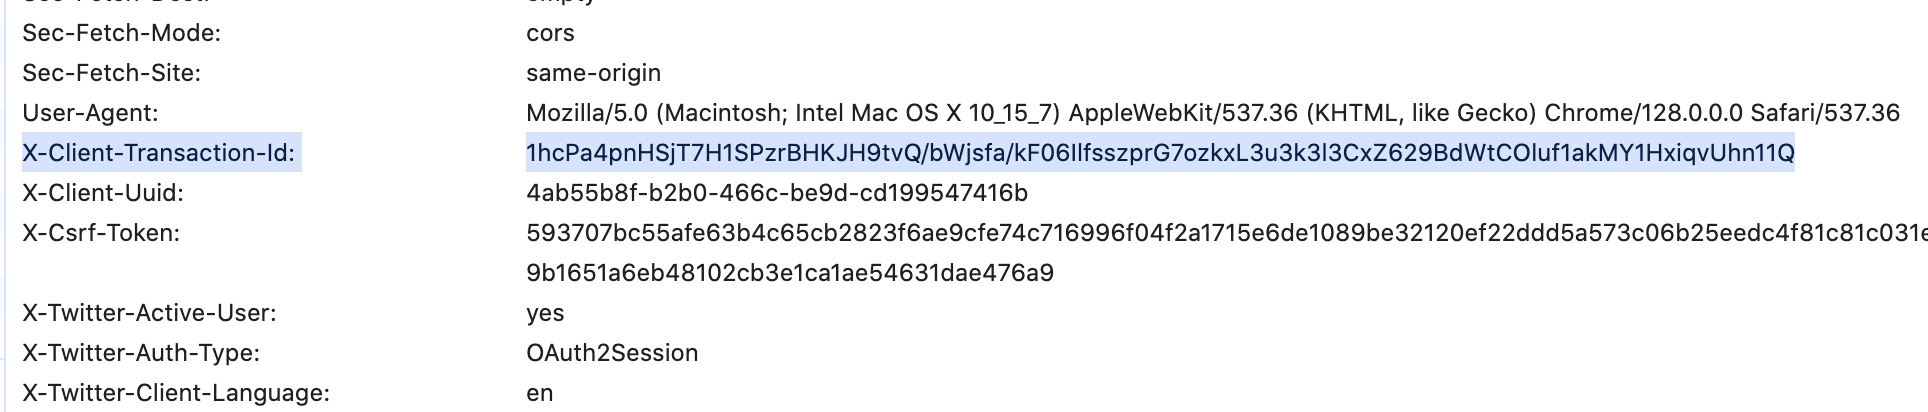
Task: Click the X-Twitter-Client-Language header name
Action: click(176, 393)
